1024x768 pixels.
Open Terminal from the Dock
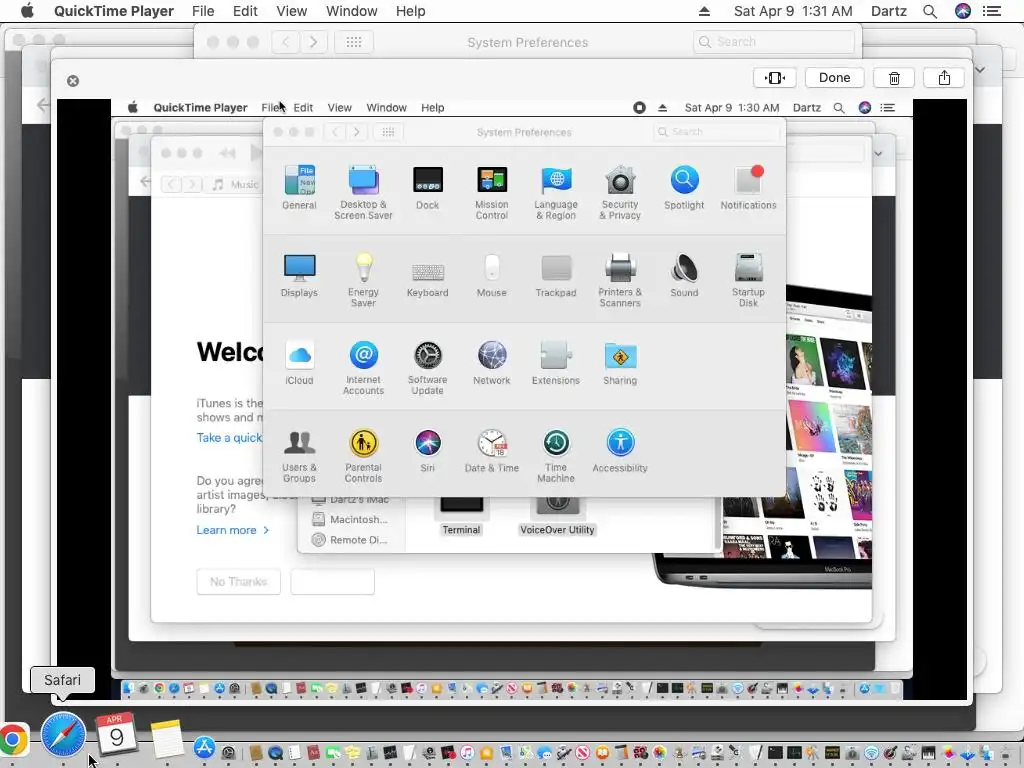point(775,752)
